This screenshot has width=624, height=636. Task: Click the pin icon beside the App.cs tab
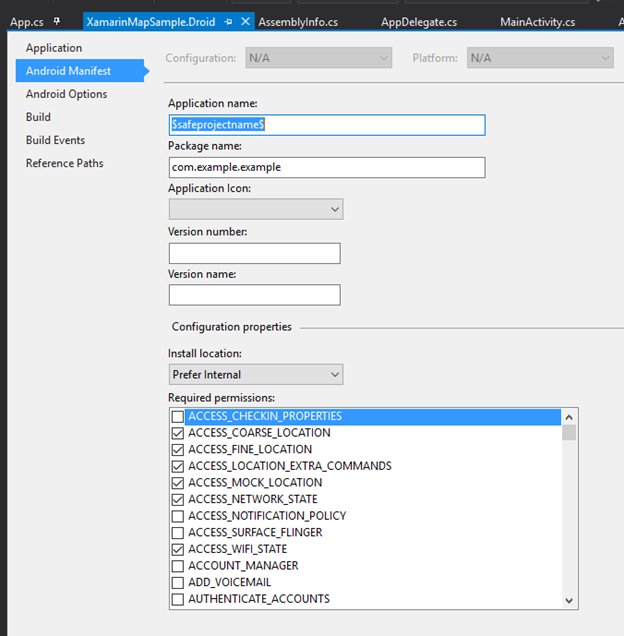57,21
